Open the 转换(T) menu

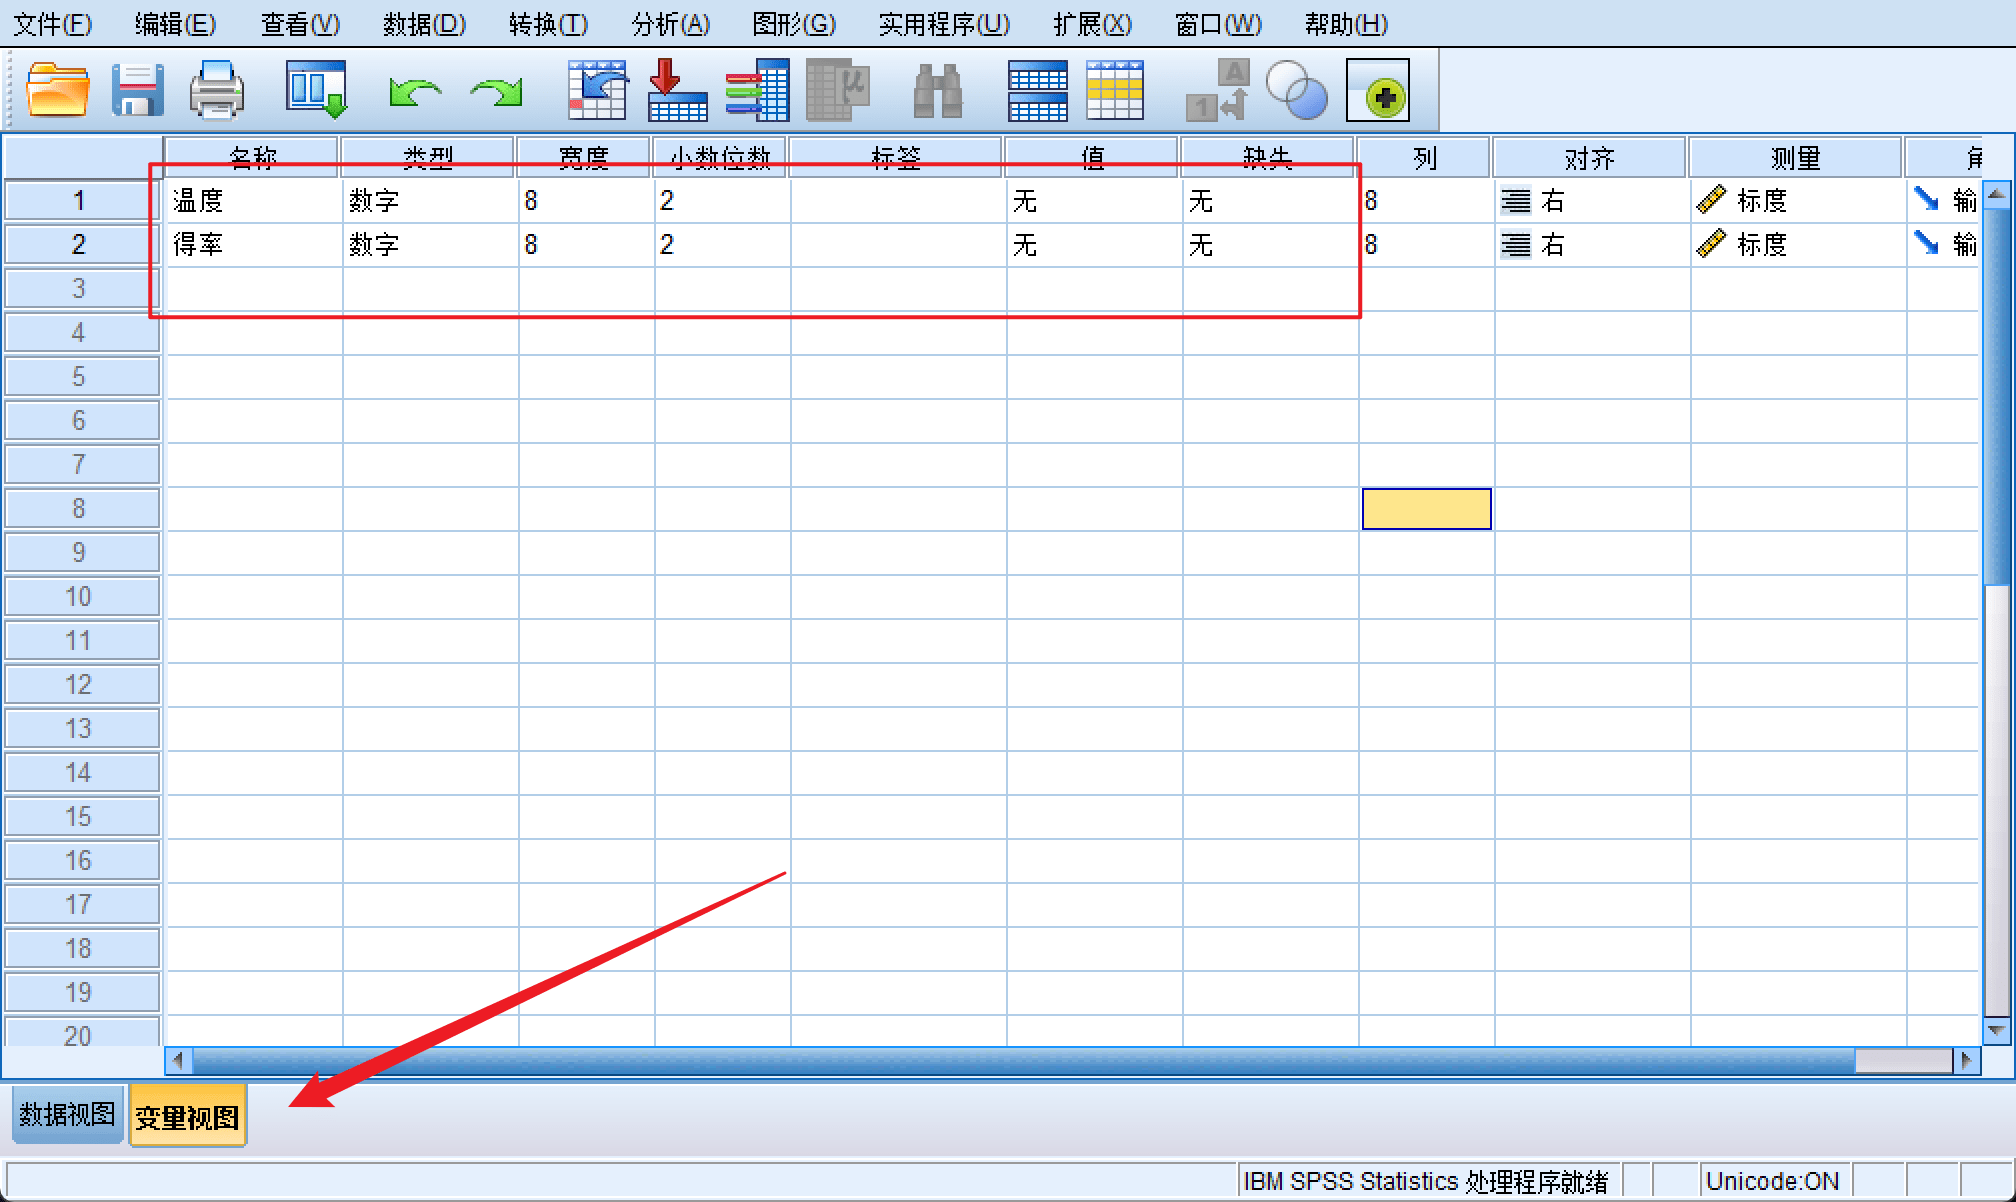547,24
